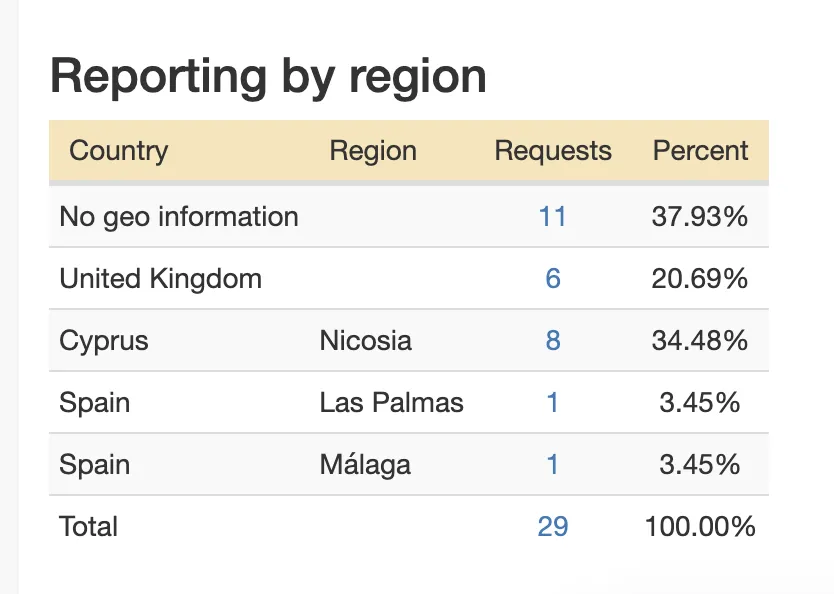Click the Country column header
Viewport: 834px width, 594px height.
119,151
